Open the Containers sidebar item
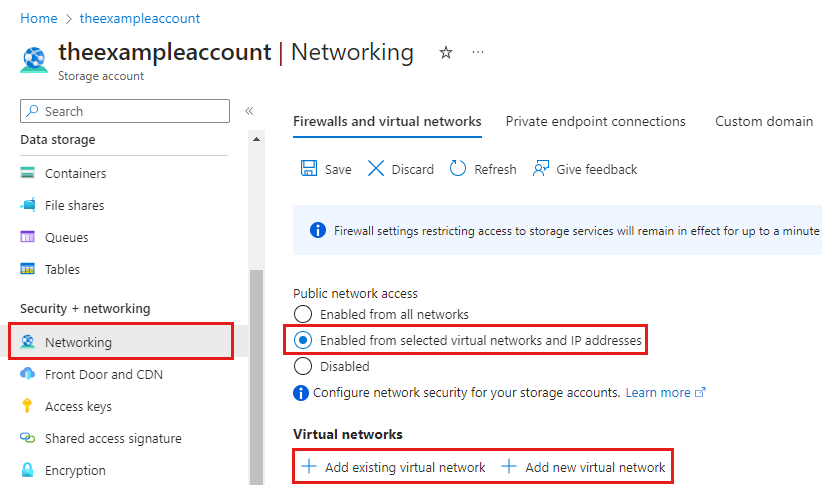The height and width of the screenshot is (485, 822). tap(75, 173)
